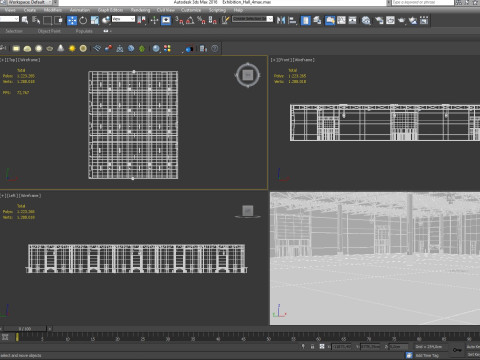Image resolution: width=480 pixels, height=360 pixels.
Task: Click the dome light icon
Action: click(27, 48)
